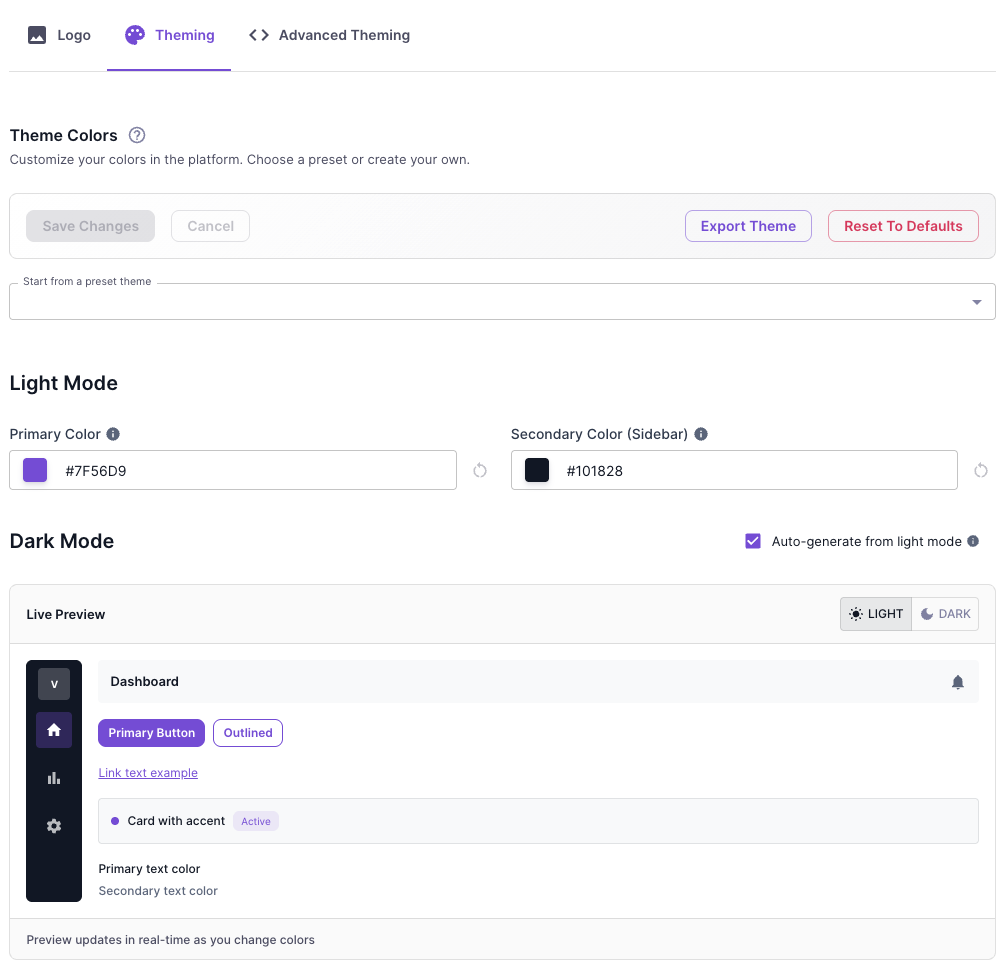Reset the Primary Color using its revert icon
1003x967 pixels.
(x=479, y=470)
